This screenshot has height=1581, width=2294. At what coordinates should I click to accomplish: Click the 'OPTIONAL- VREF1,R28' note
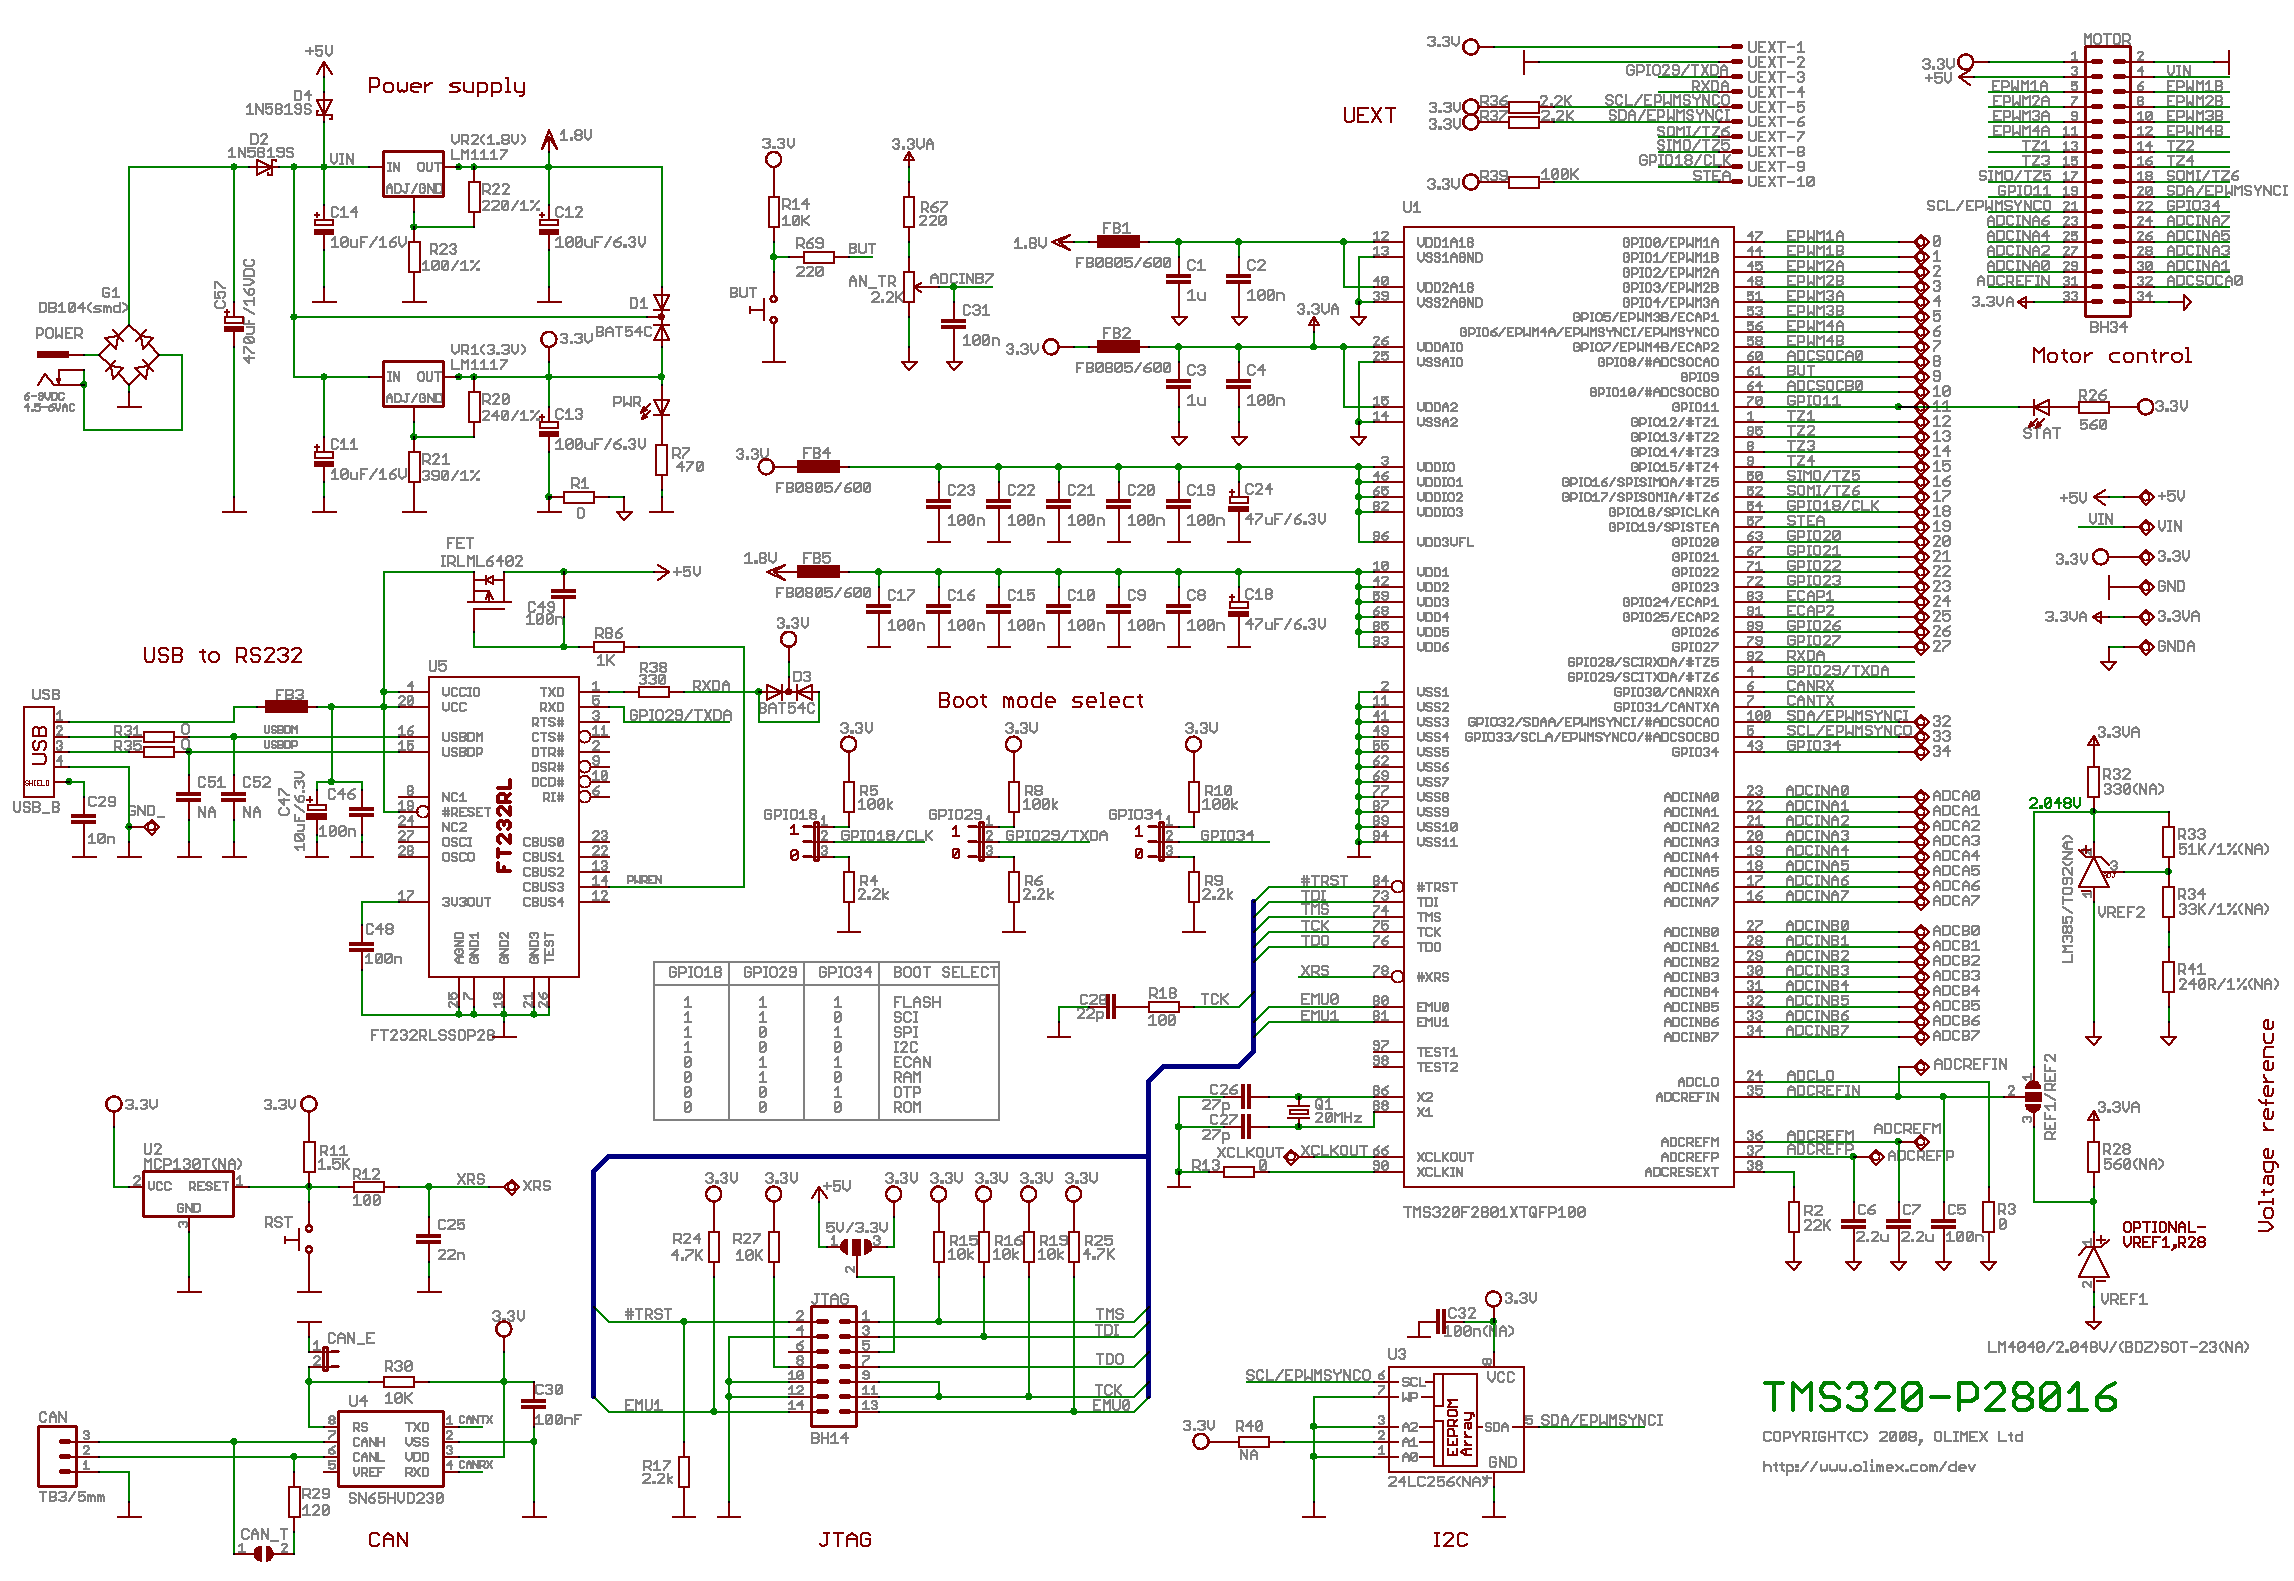[x=2164, y=1235]
